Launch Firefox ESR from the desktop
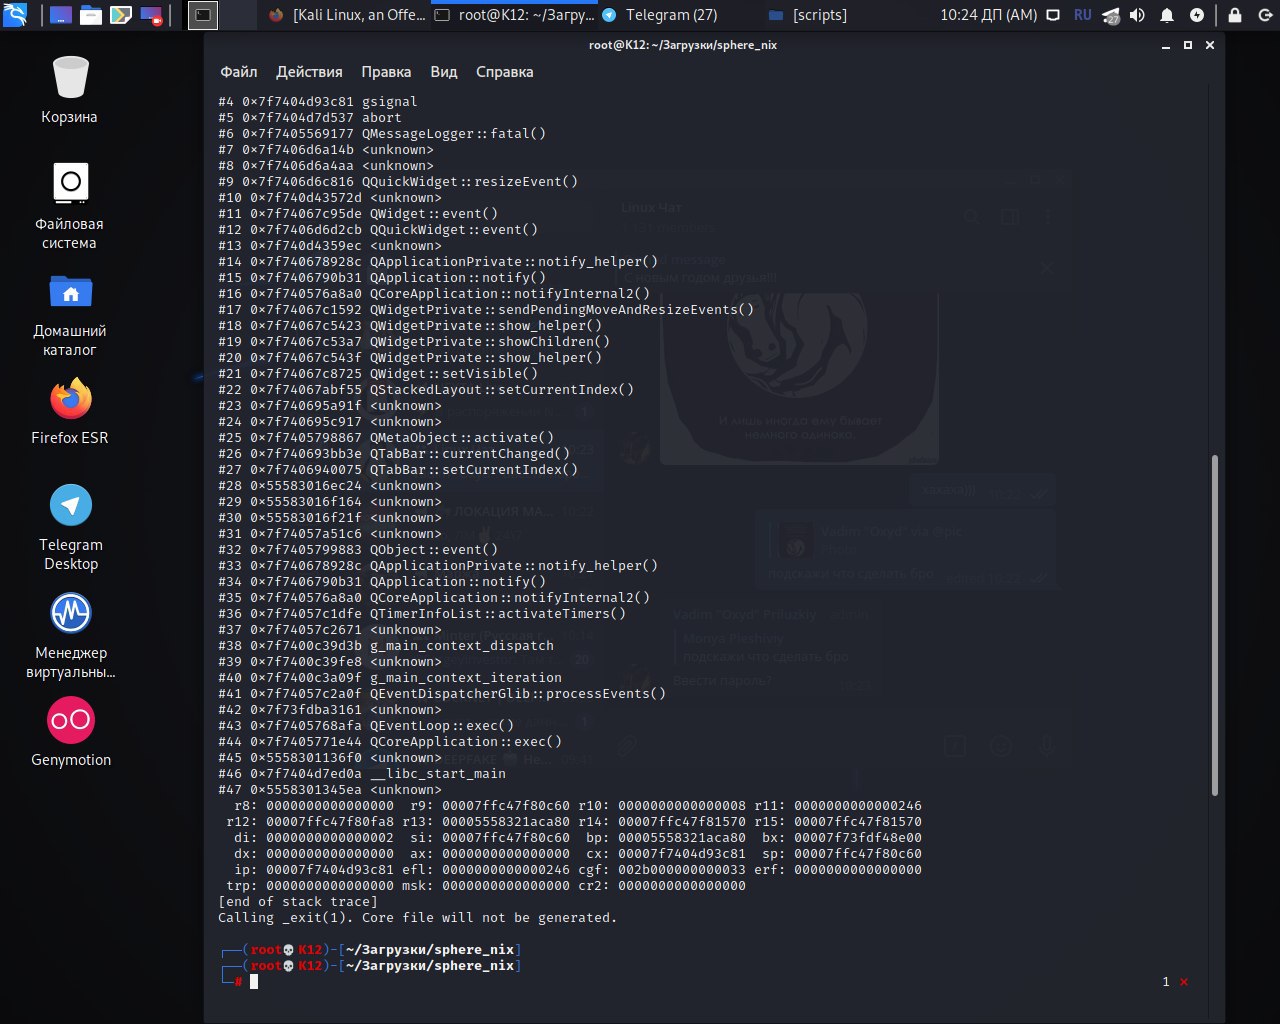 70,411
